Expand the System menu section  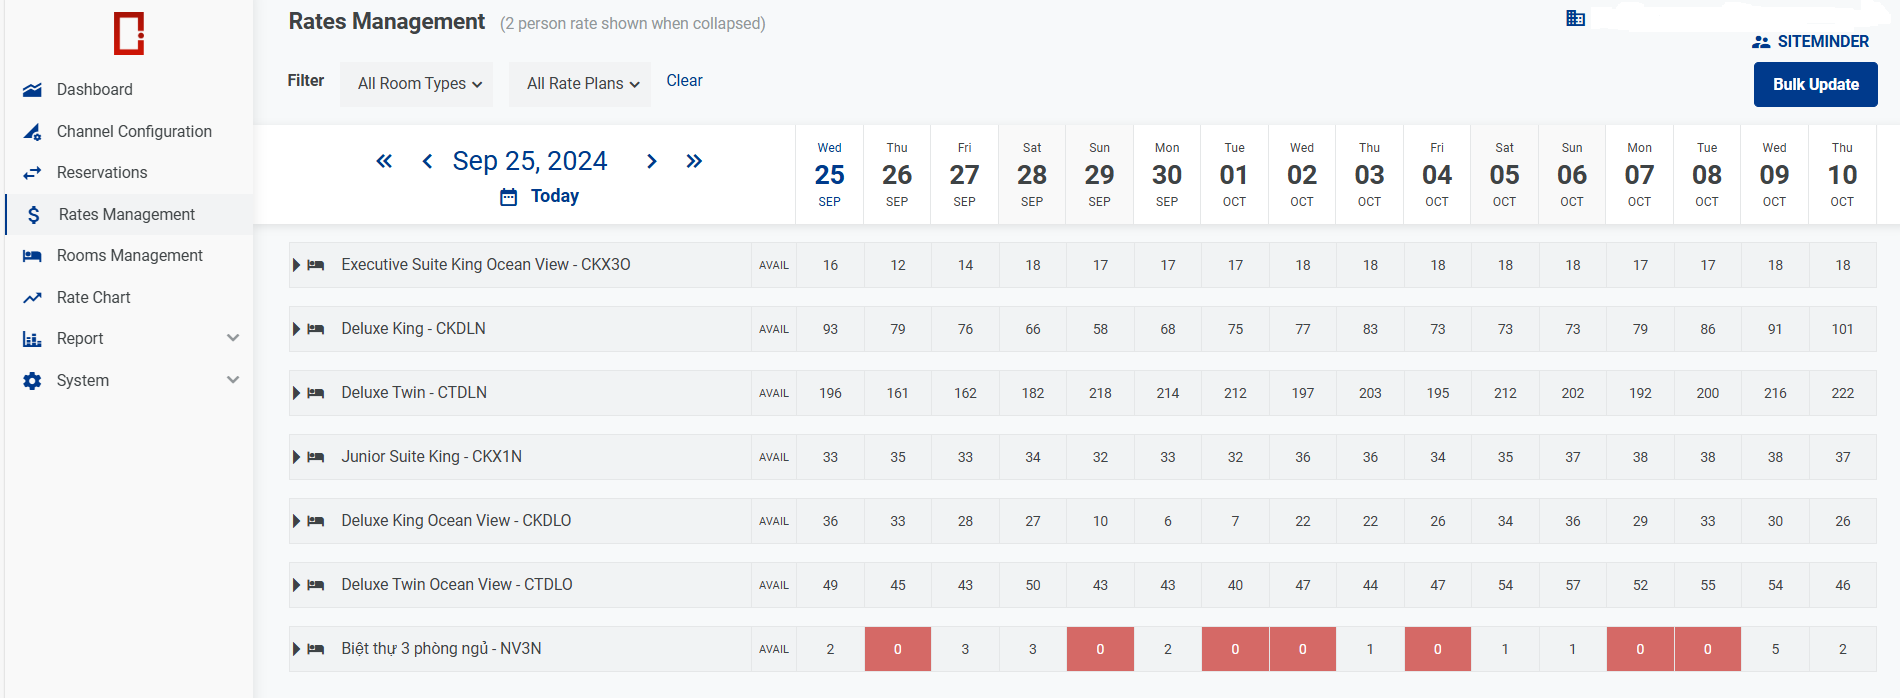tap(232, 380)
